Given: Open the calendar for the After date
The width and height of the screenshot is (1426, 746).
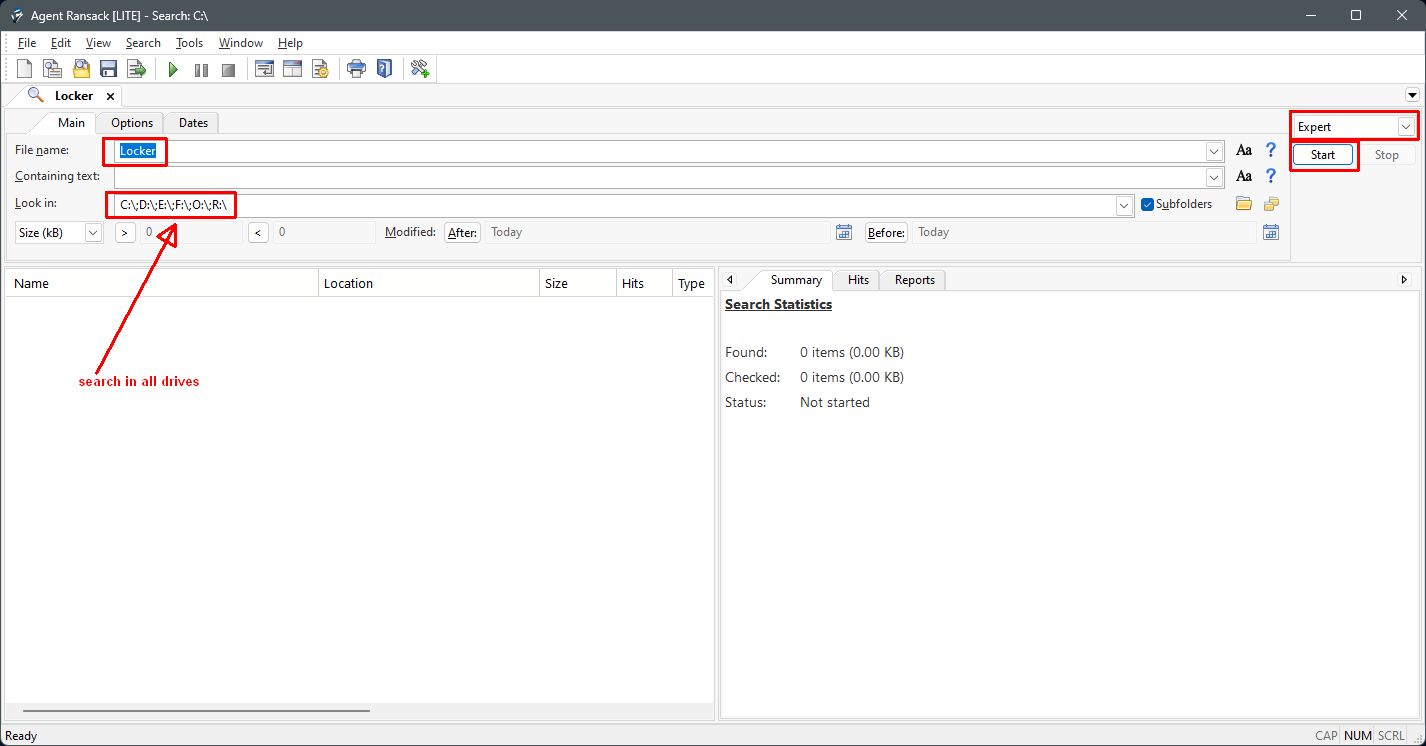Looking at the screenshot, I should coord(844,232).
